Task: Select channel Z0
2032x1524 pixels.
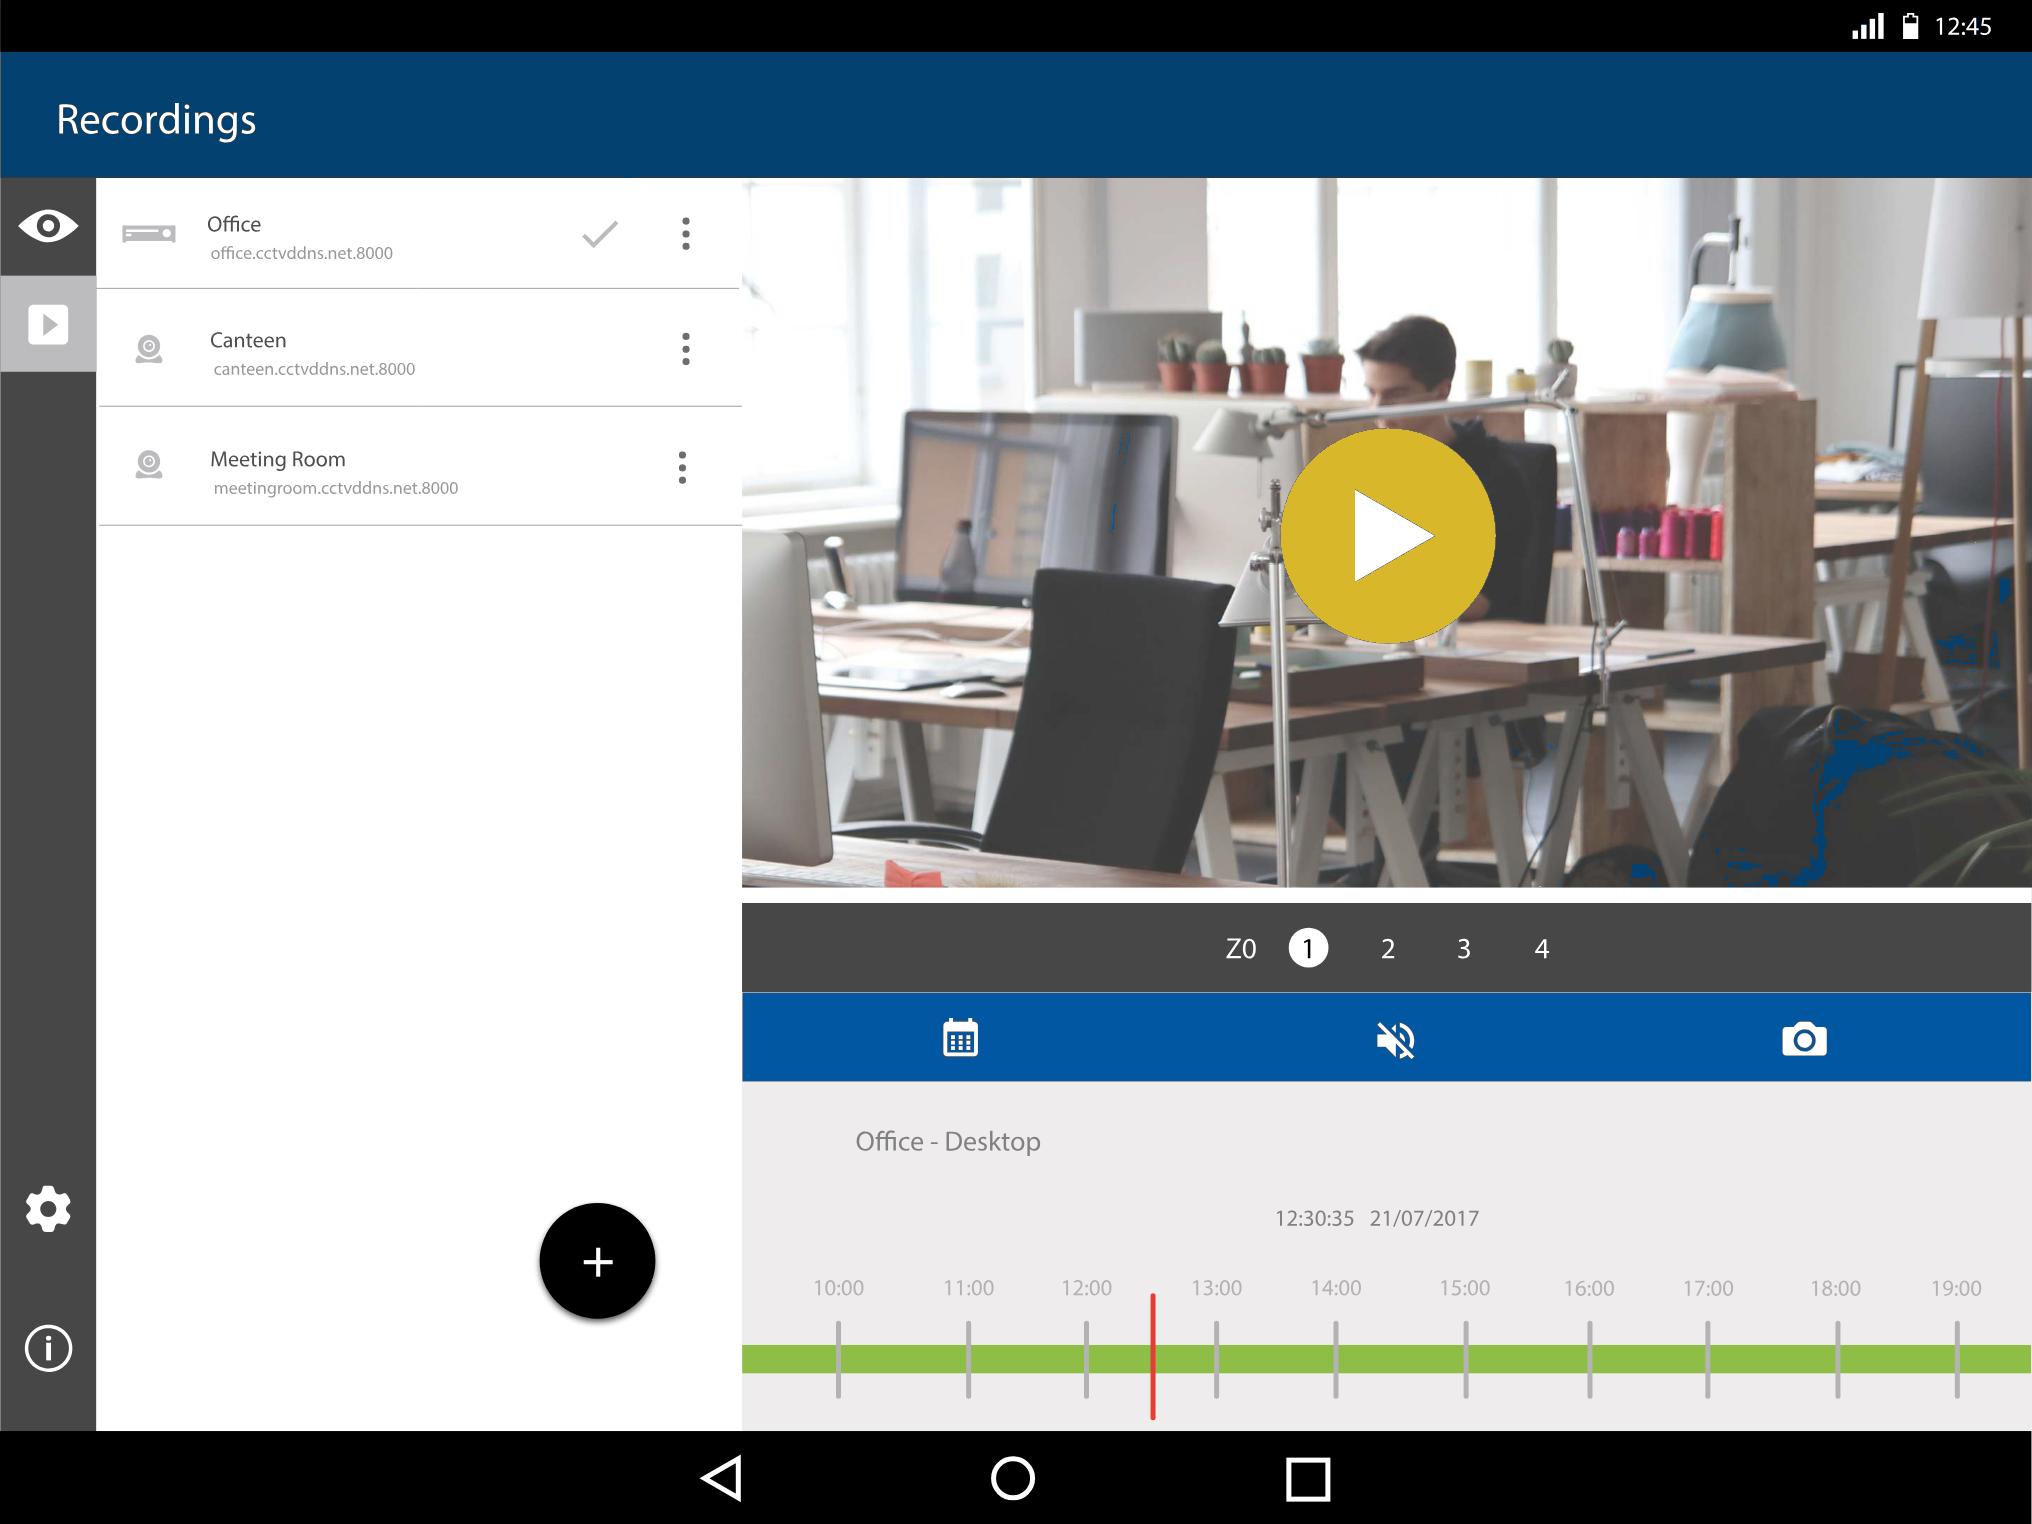Action: click(1241, 949)
